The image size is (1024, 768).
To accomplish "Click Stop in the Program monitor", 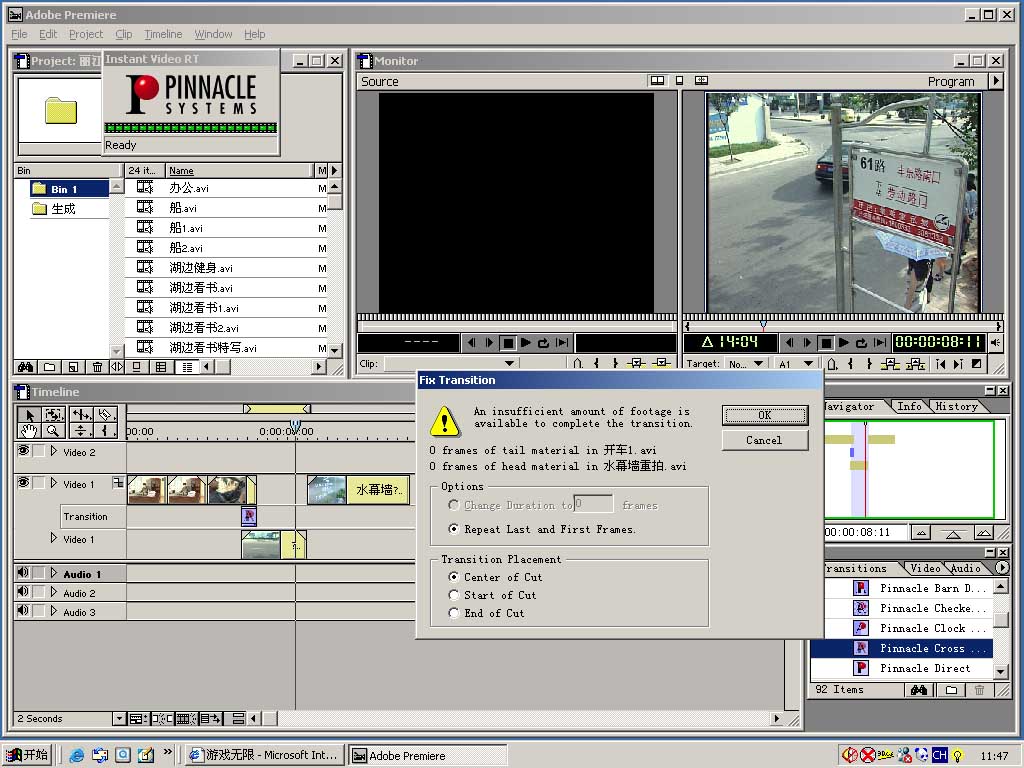I will coord(825,342).
